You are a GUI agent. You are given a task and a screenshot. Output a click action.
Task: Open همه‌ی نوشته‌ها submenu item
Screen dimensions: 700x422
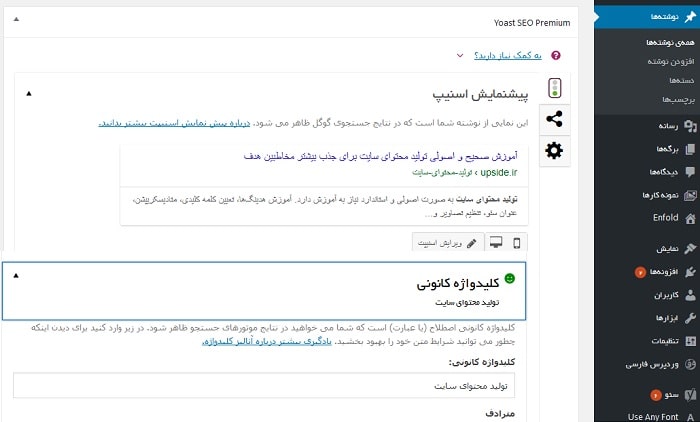tap(670, 42)
